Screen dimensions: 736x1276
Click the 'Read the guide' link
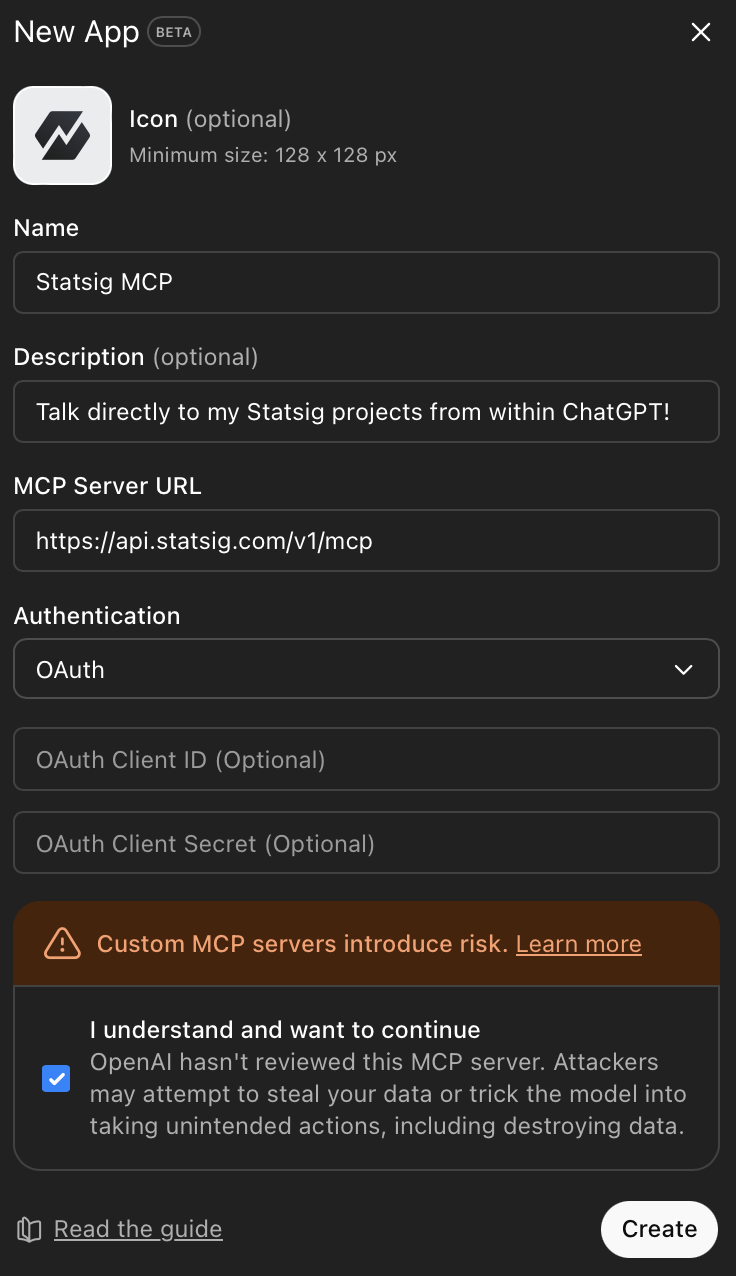pos(138,1229)
